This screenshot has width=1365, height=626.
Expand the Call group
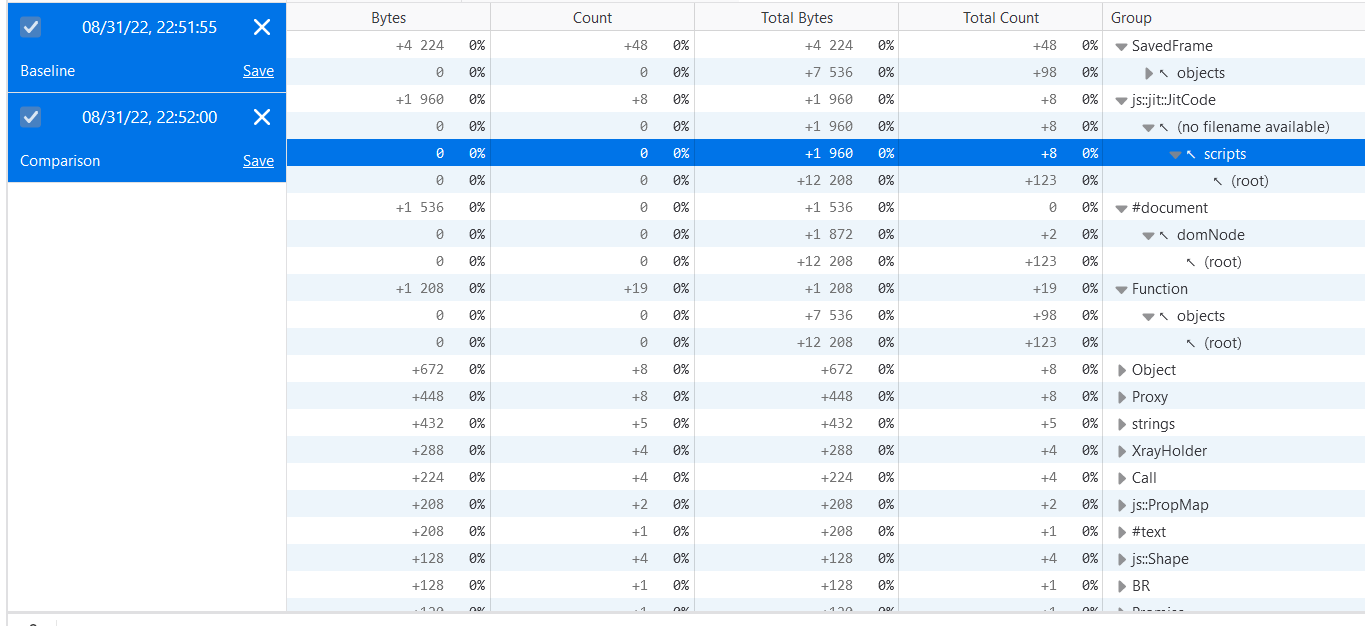[x=1122, y=478]
